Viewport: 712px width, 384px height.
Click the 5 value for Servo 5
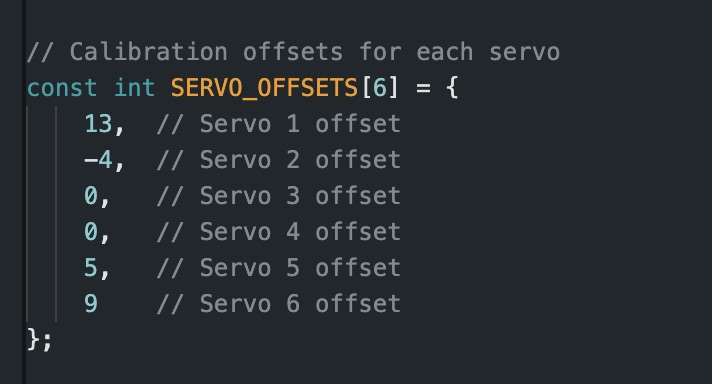click(x=91, y=267)
